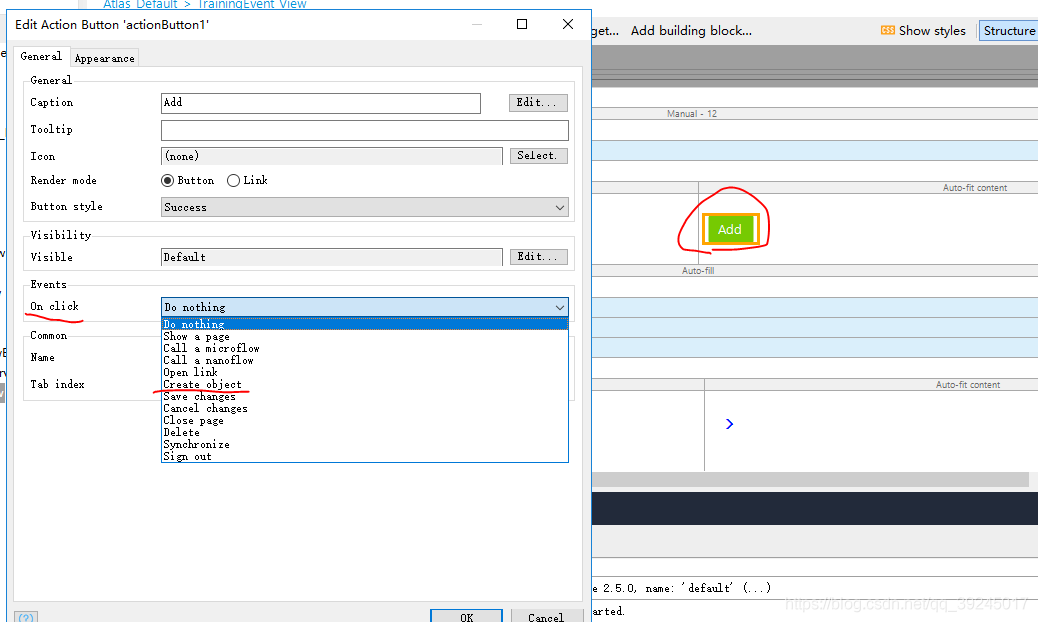Click Edit button for Visibility
The width and height of the screenshot is (1038, 622).
pos(538,257)
